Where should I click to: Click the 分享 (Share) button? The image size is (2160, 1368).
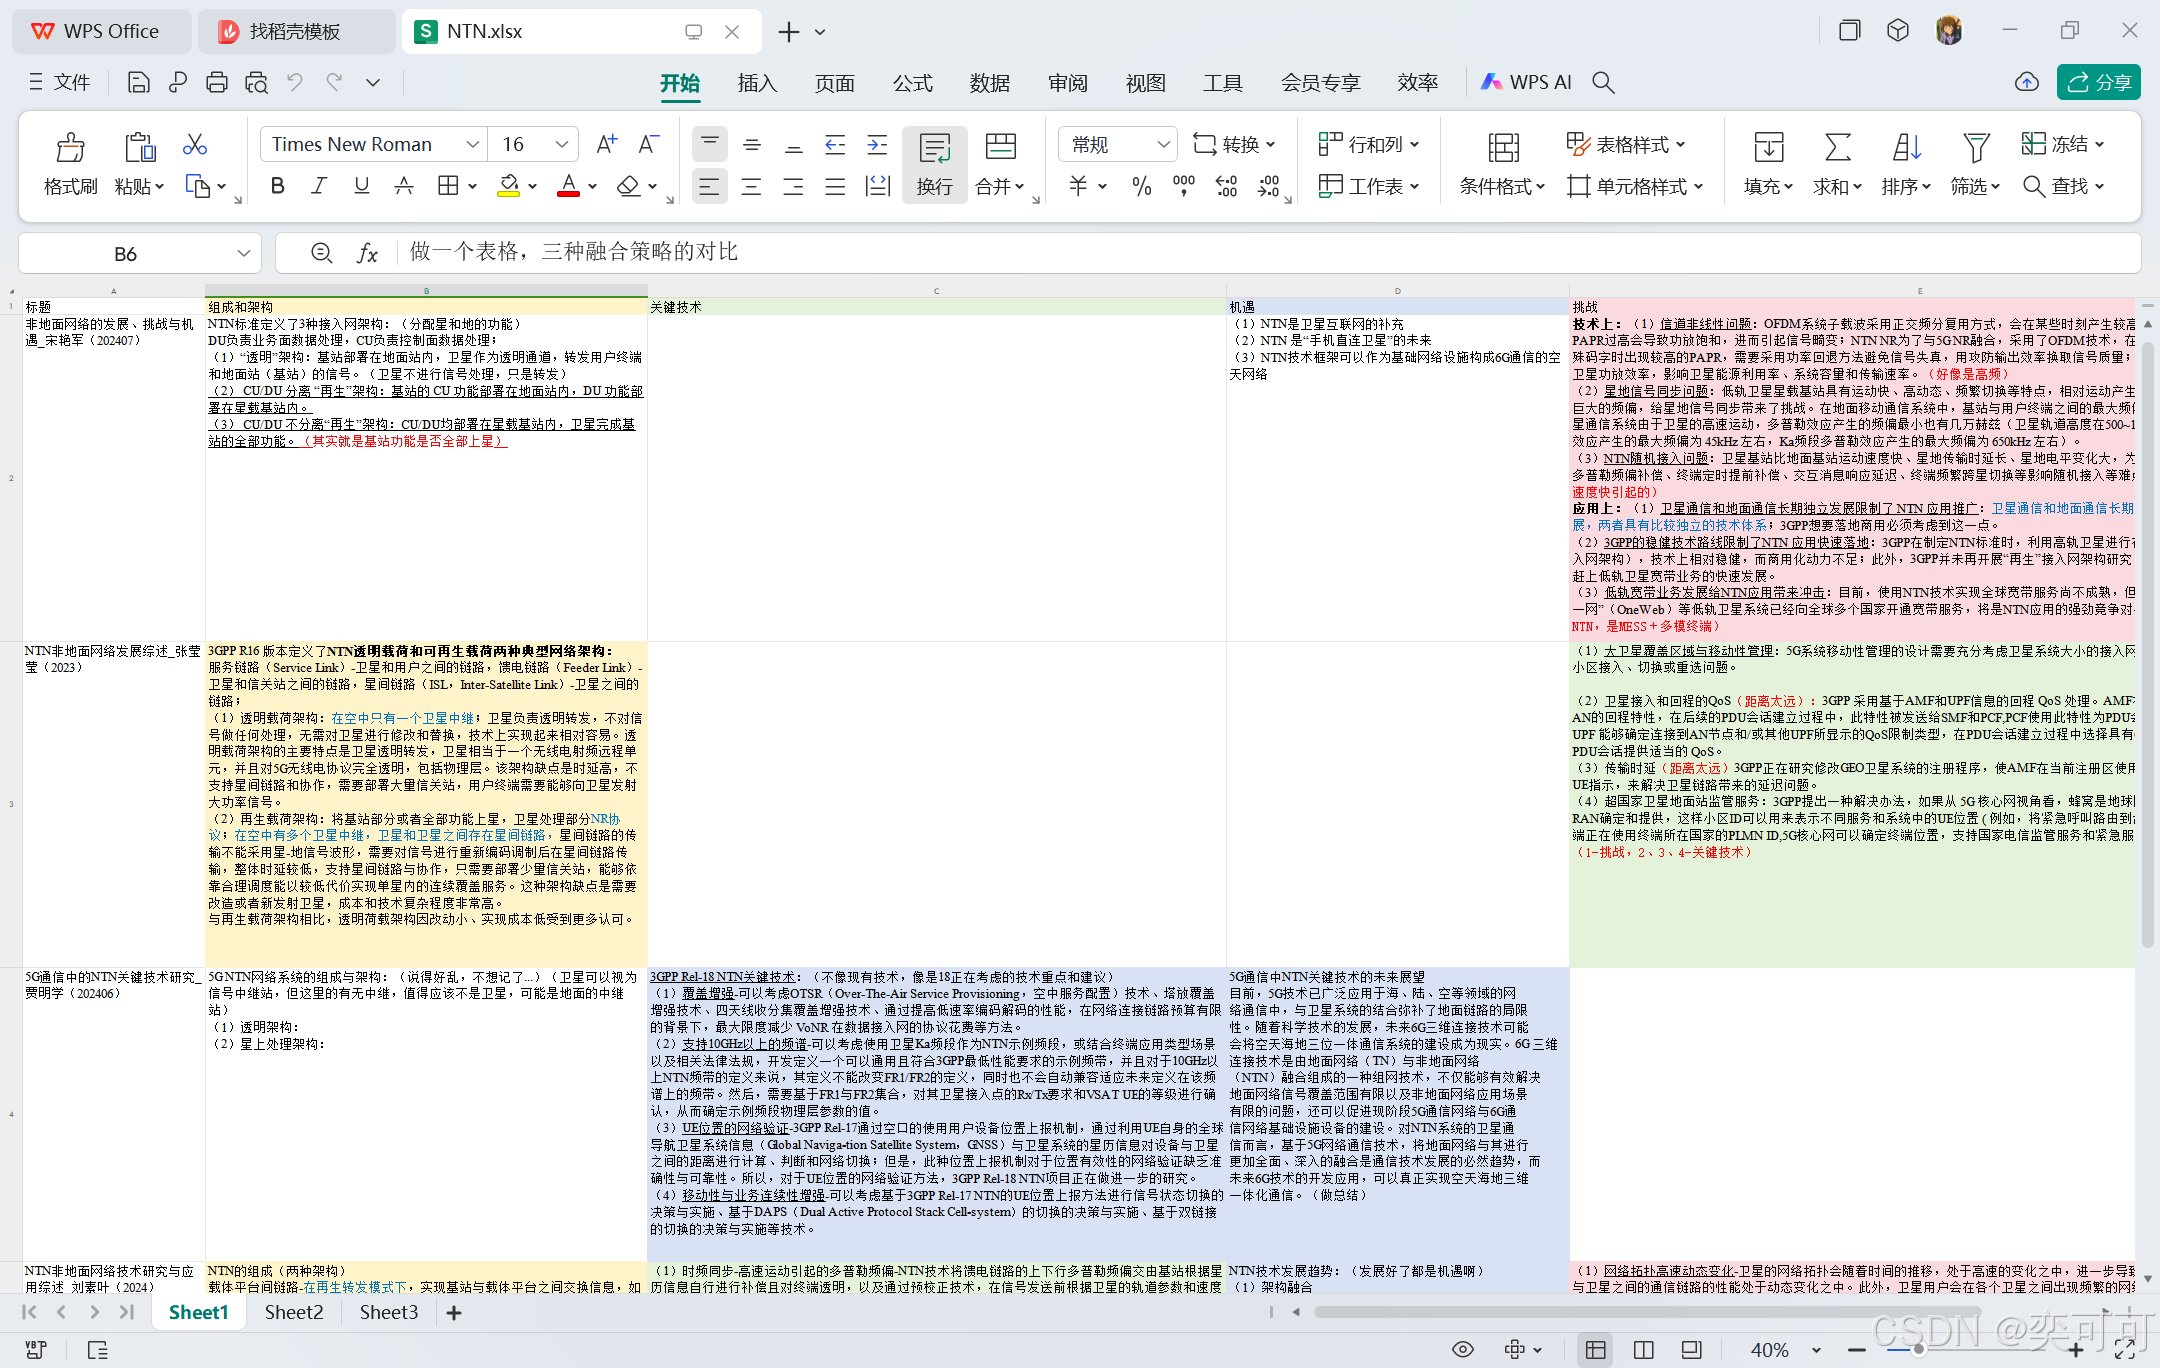click(x=2098, y=83)
